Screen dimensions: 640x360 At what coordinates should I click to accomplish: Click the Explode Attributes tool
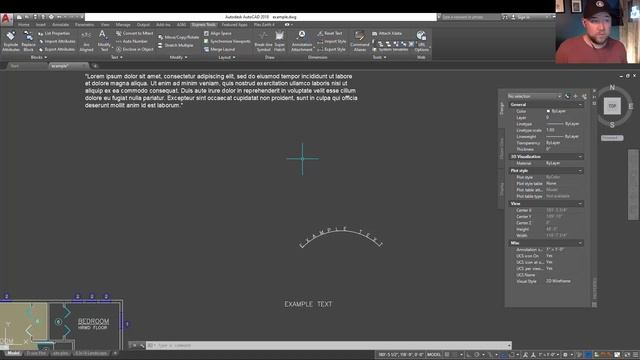[11, 41]
